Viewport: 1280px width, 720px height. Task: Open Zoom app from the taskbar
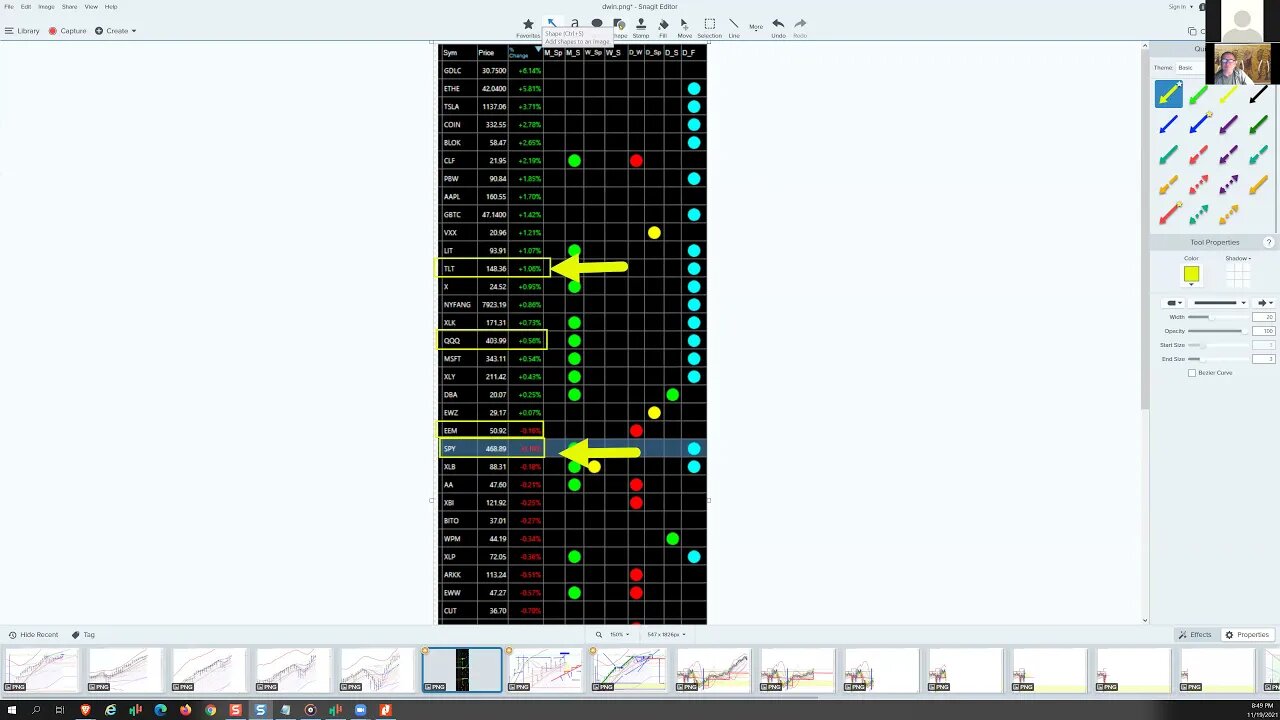[360, 710]
